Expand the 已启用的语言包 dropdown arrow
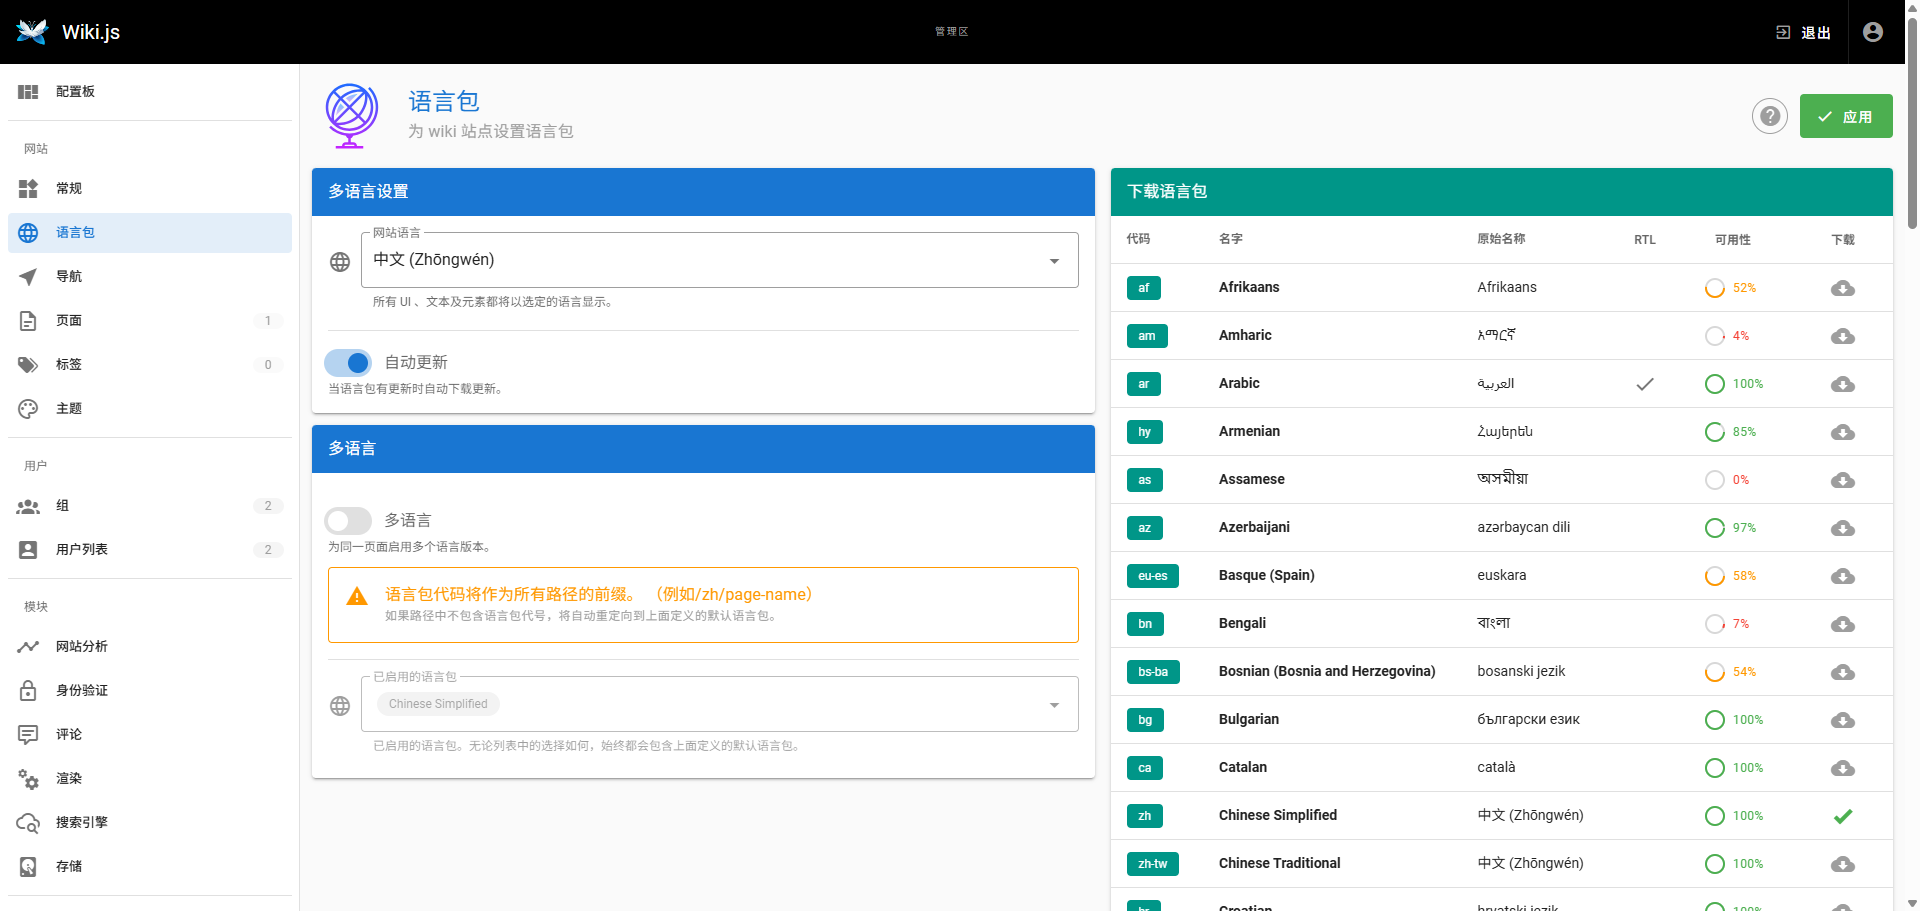The image size is (1920, 911). [x=1054, y=705]
